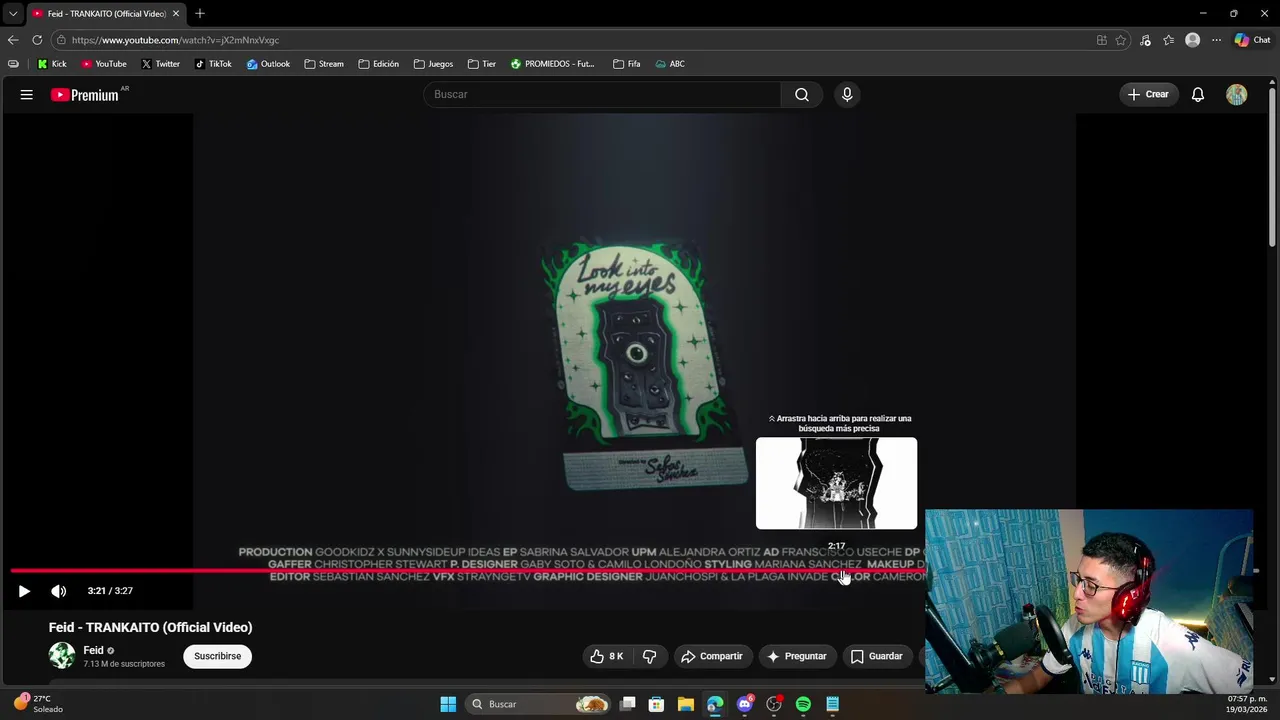Open the YouTube bookmark
Image resolution: width=1280 pixels, height=720 pixels.
104,64
